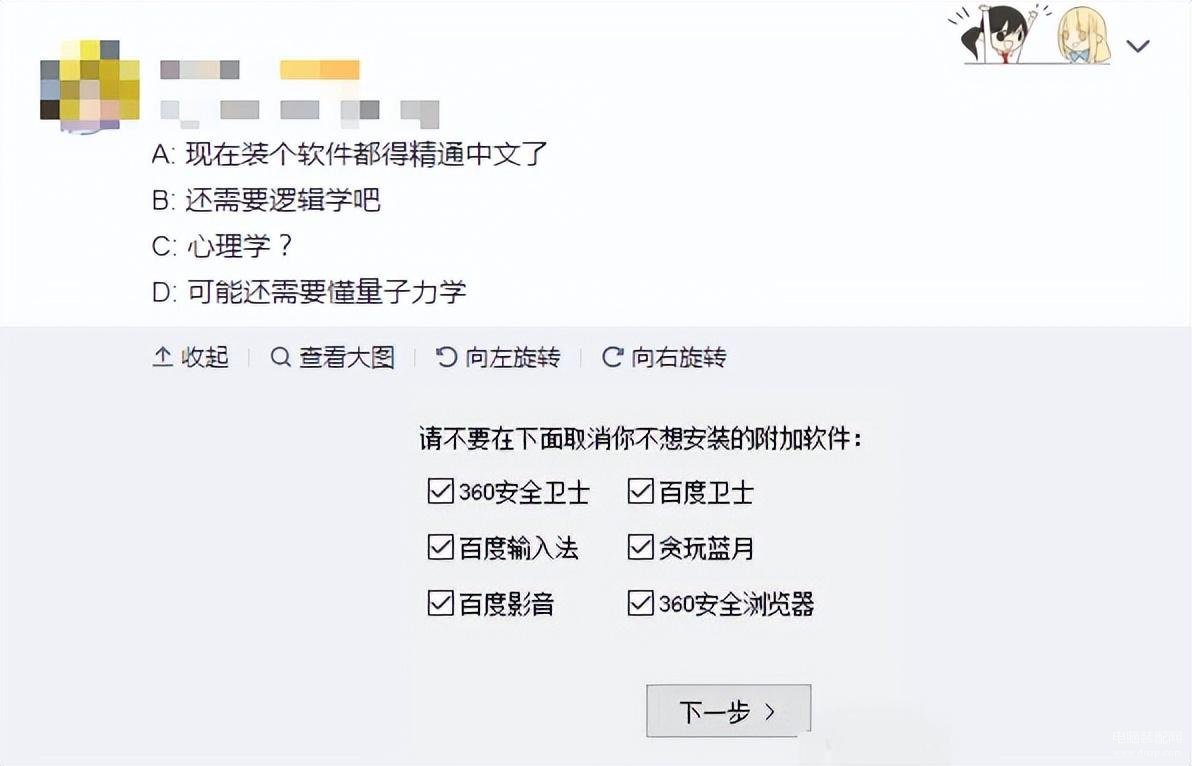Open the blurred username link
Viewport: 1192px width, 766px height.
[x=200, y=70]
